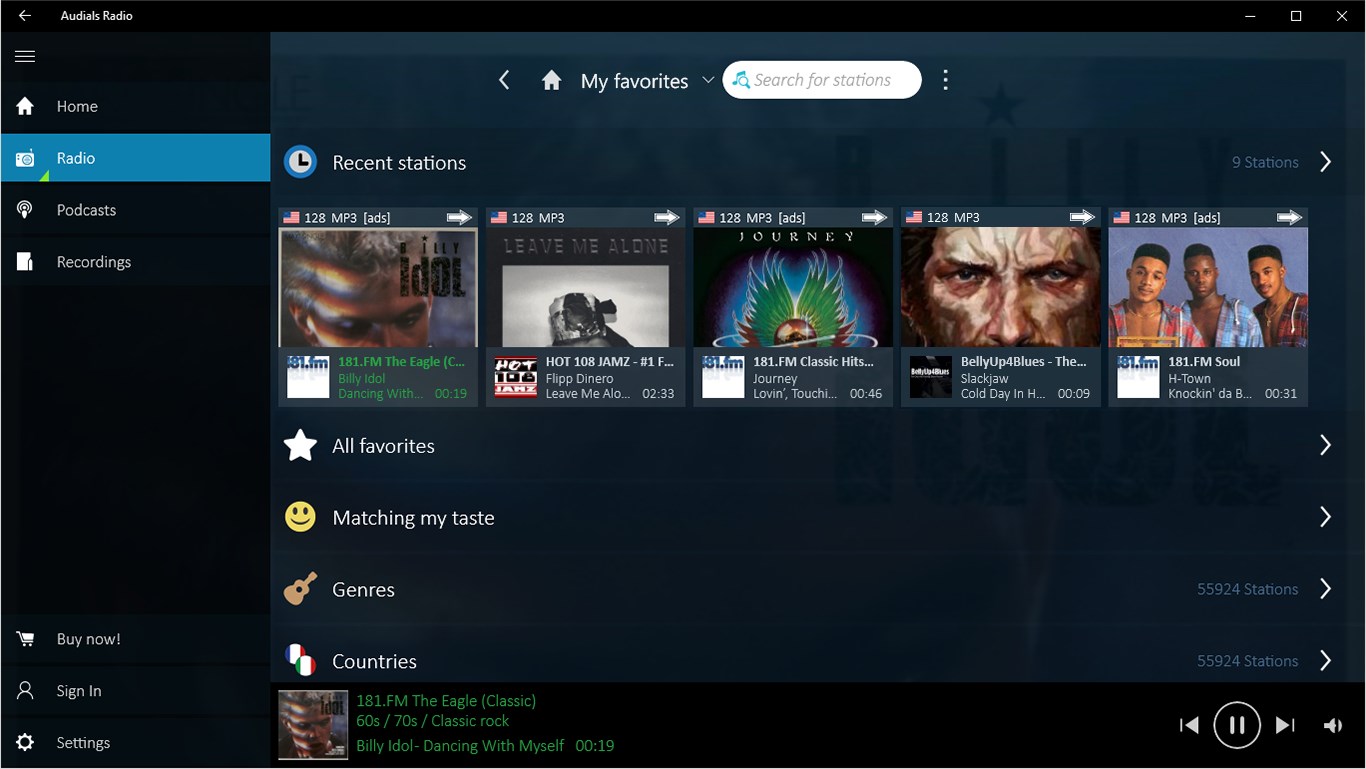Go back using title bar arrow
Screen dimensions: 1366x769
pos(24,16)
